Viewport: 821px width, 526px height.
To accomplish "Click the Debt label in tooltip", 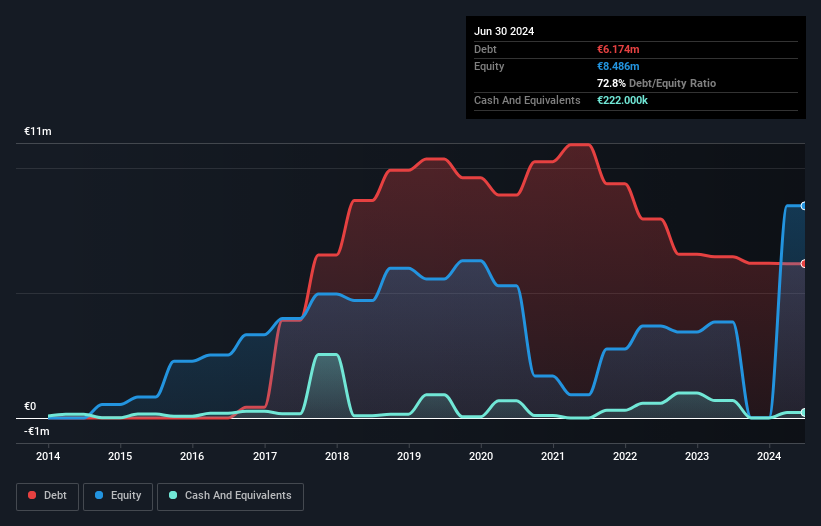I will (485, 49).
